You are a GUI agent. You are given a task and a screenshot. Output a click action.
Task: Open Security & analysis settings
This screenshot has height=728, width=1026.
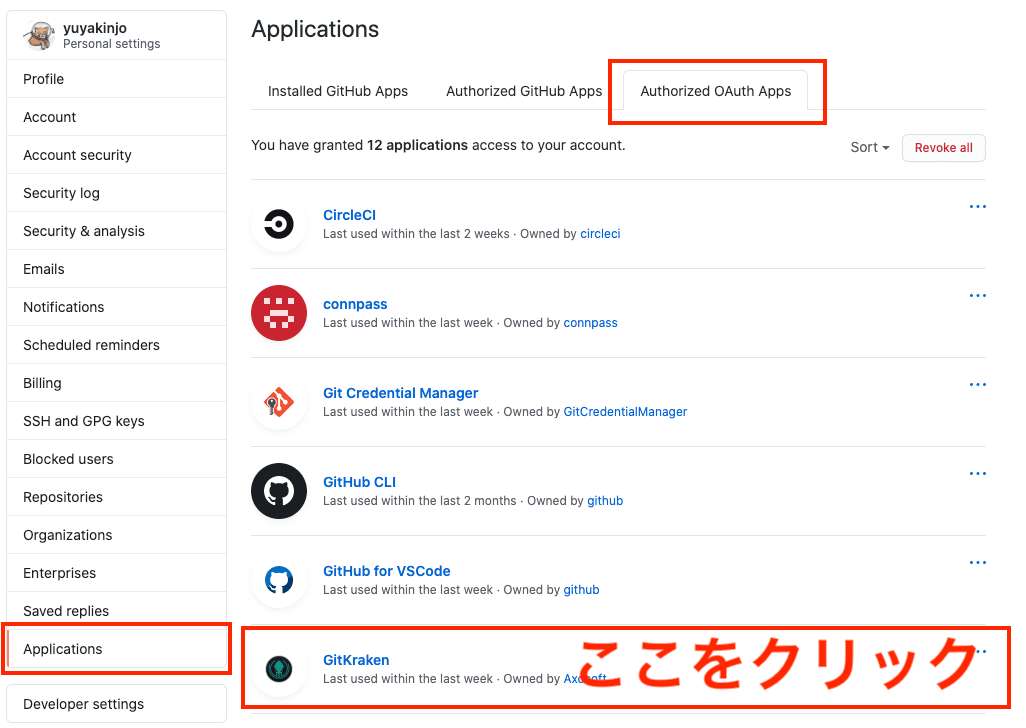(116, 231)
